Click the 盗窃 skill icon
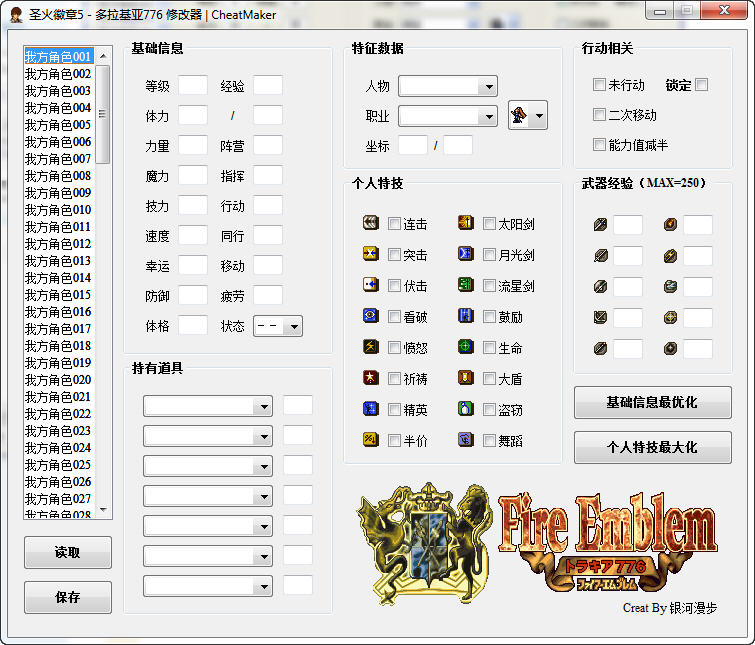Screen dimensions: 755x645 click(466, 409)
